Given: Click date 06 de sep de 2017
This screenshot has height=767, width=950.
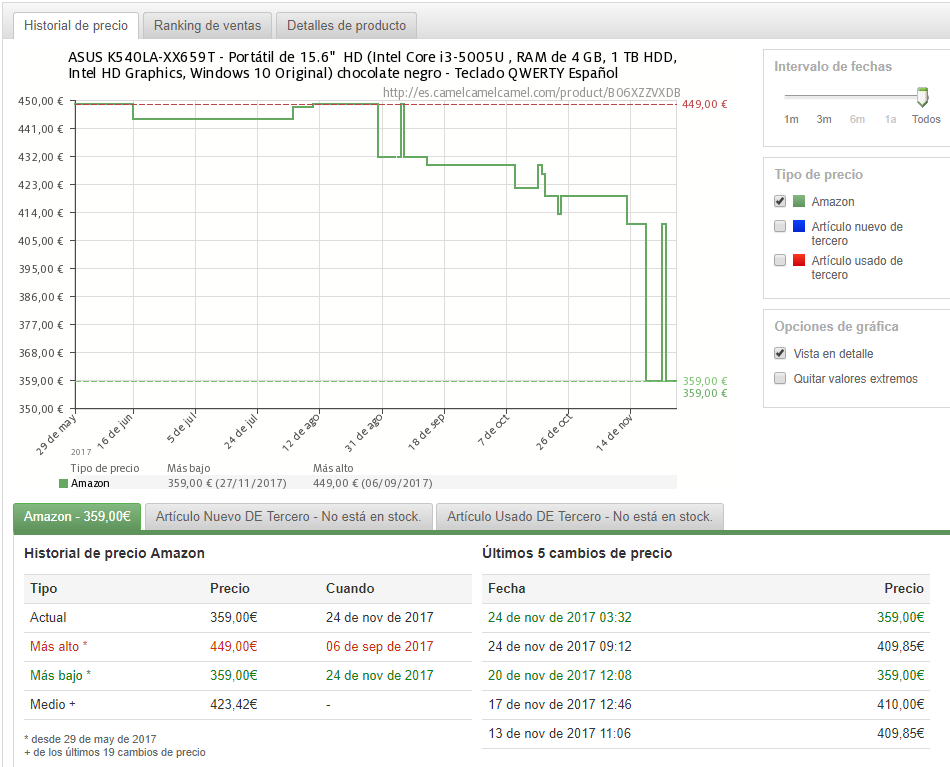Looking at the screenshot, I should [379, 646].
